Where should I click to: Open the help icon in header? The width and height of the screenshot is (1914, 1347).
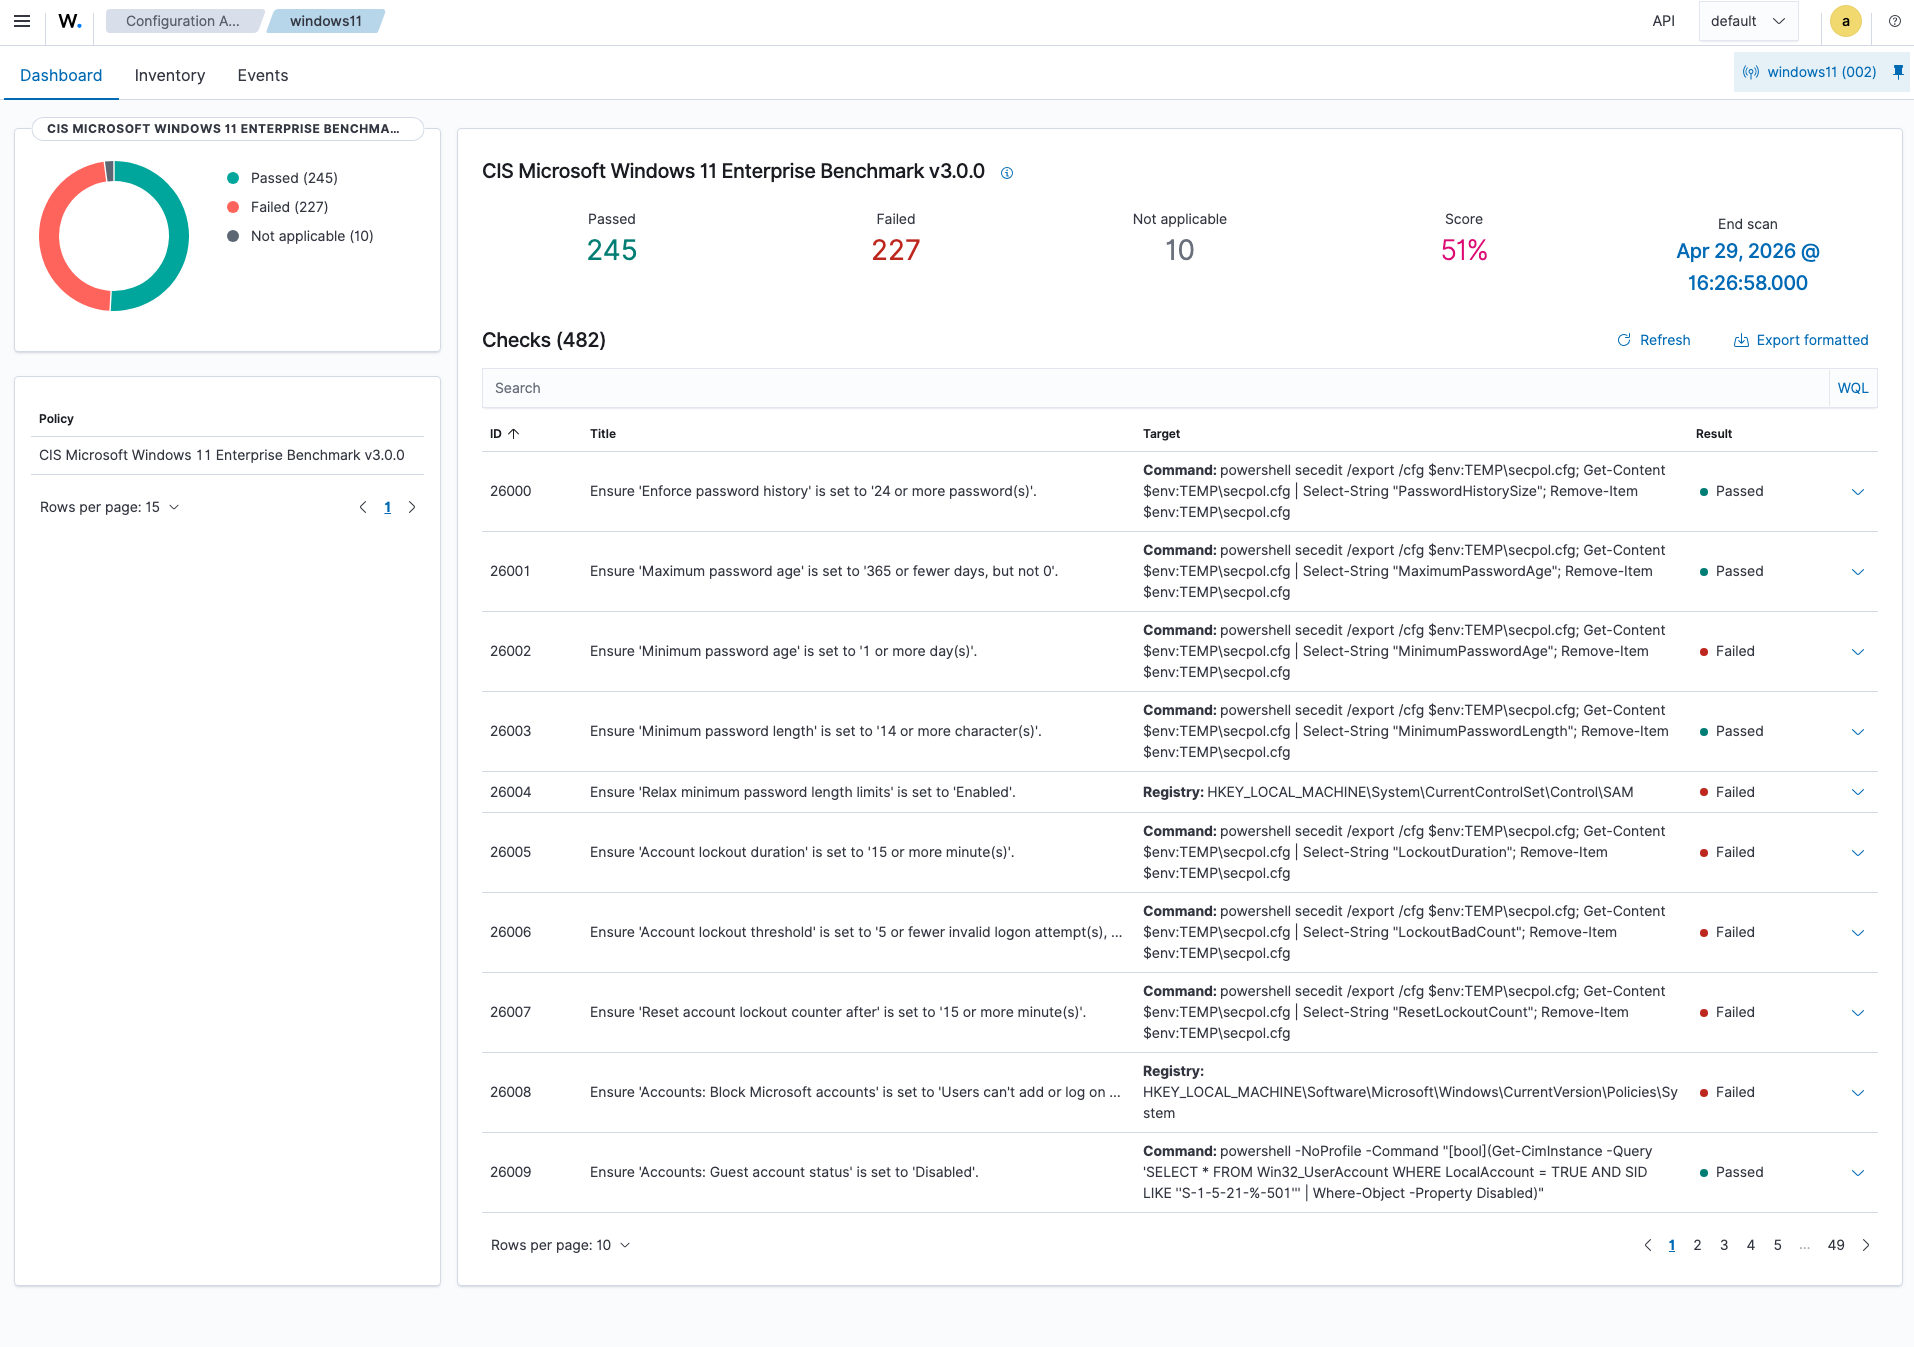(x=1895, y=21)
